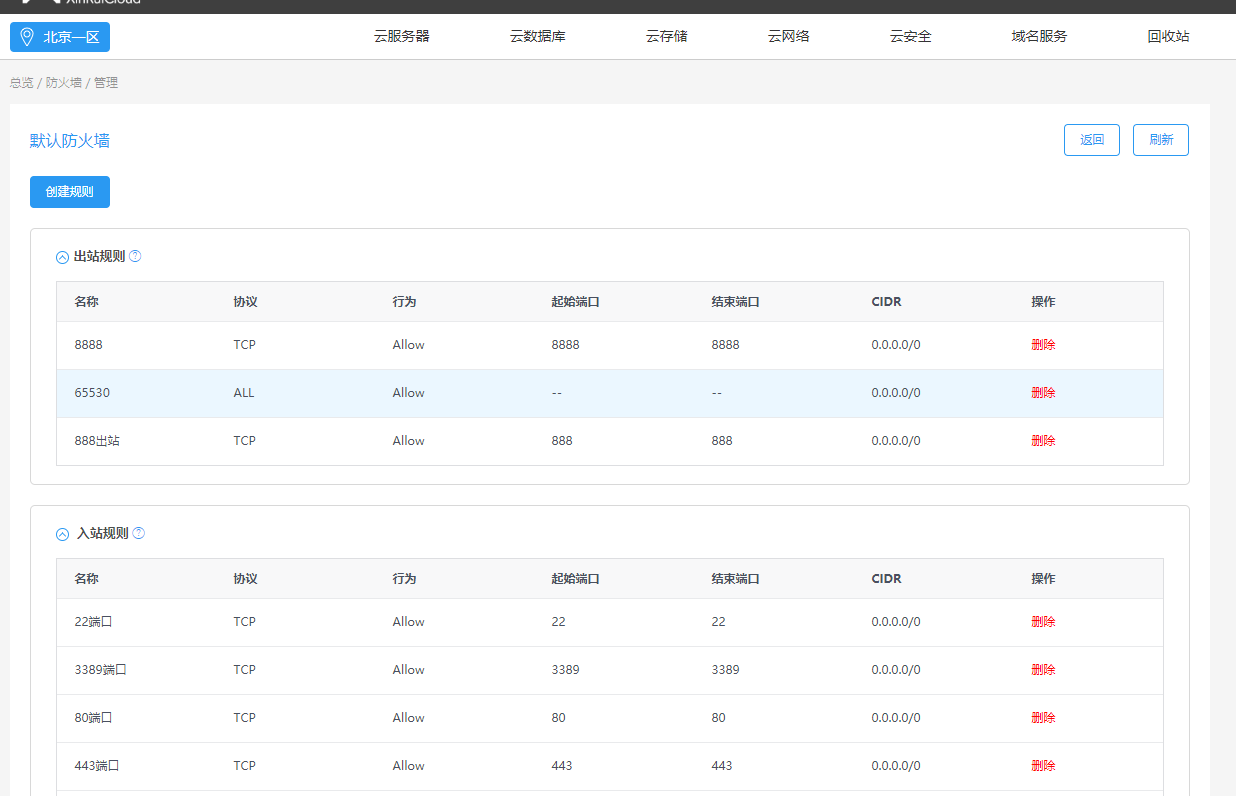This screenshot has height=796, width=1236.
Task: Delete the 8888 outbound rule
Action: click(1043, 345)
